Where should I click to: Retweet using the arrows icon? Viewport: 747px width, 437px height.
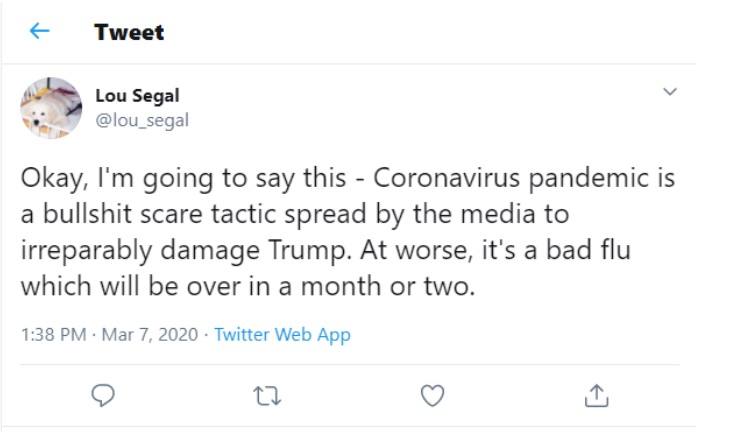tap(267, 396)
